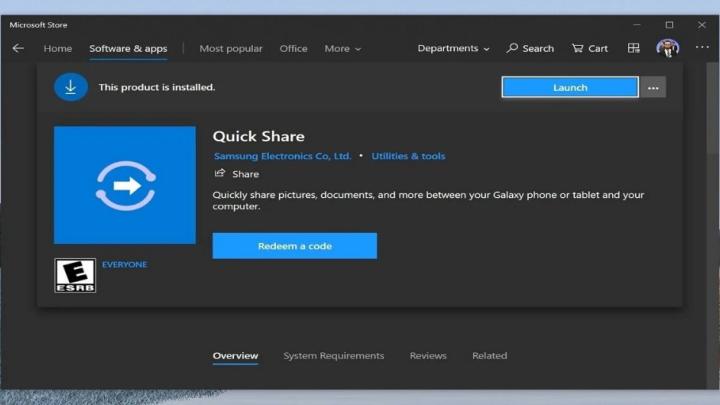The image size is (720, 405).
Task: Share the Quick Share app
Action: pos(237,174)
